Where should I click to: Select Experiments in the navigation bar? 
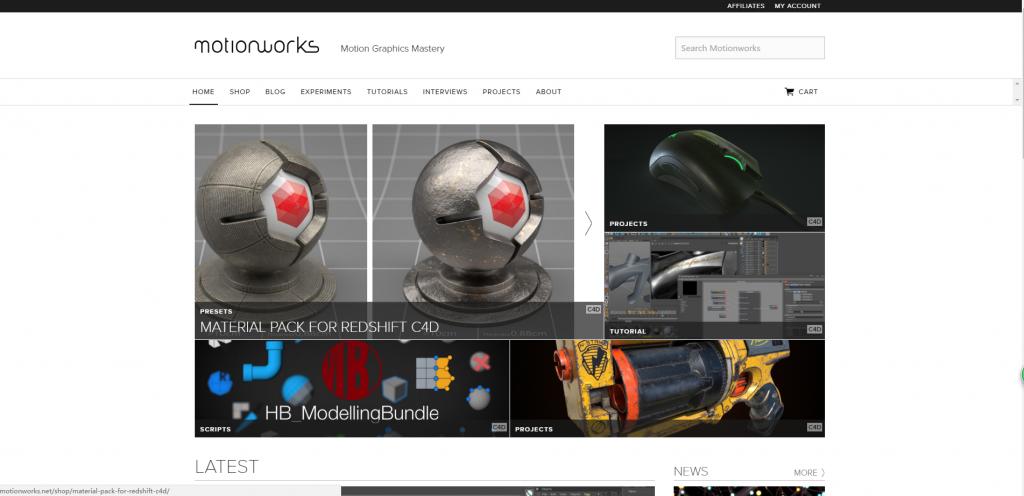coord(326,92)
